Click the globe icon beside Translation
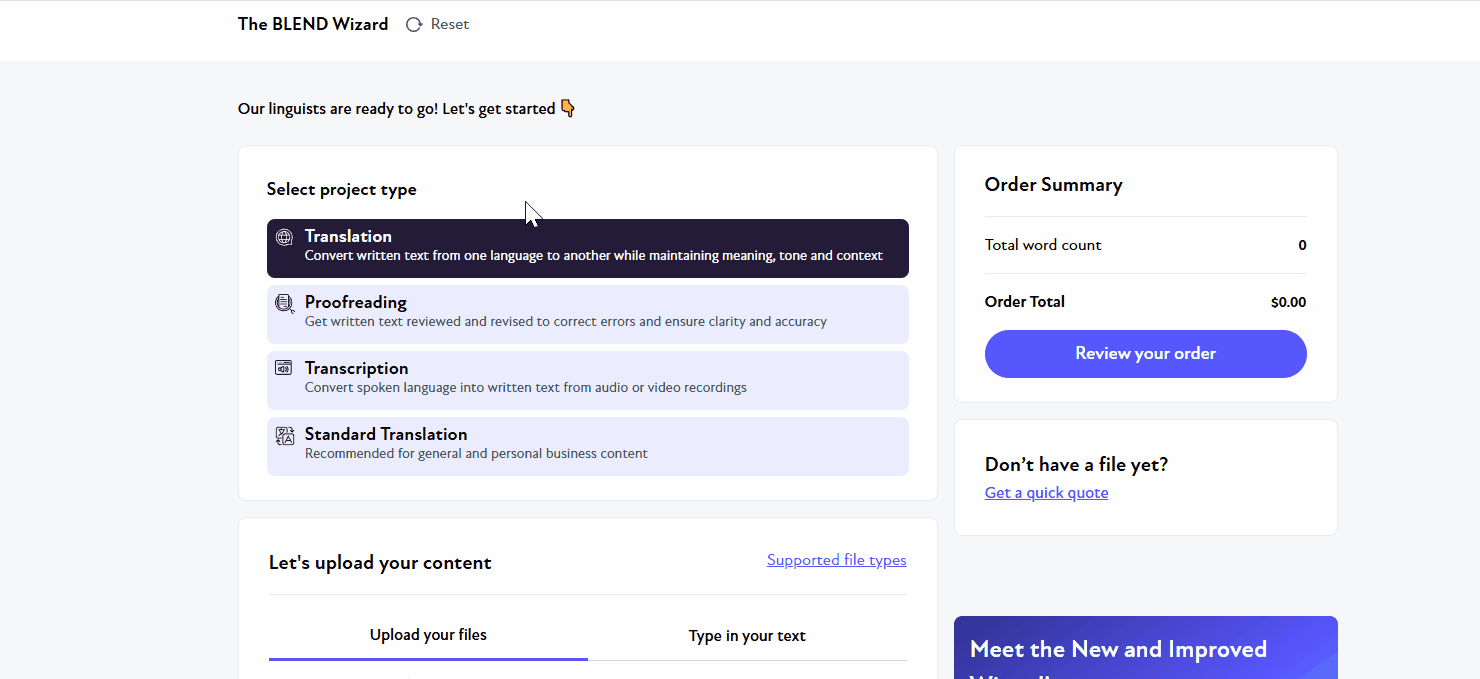 click(285, 237)
